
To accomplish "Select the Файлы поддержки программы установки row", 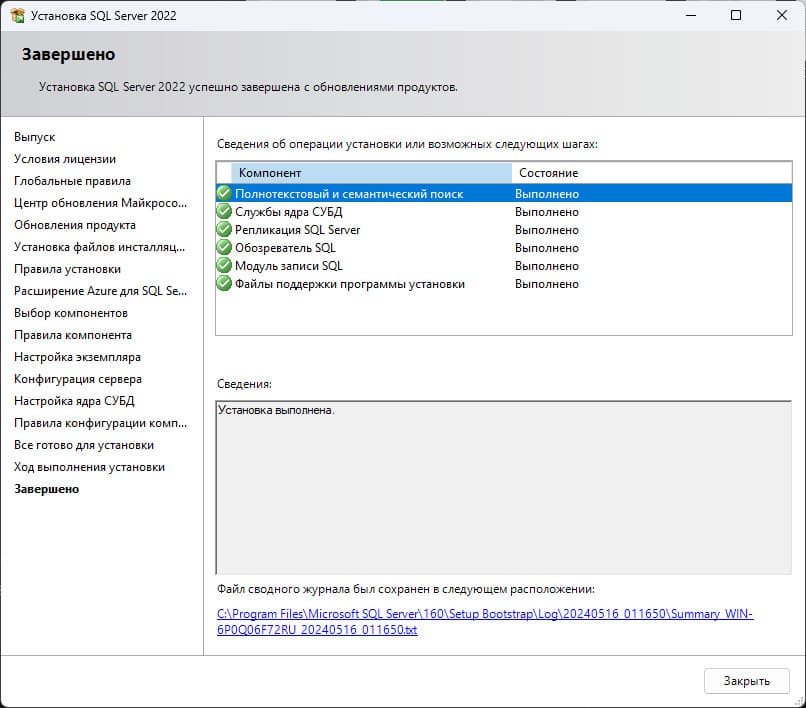I will [x=504, y=283].
